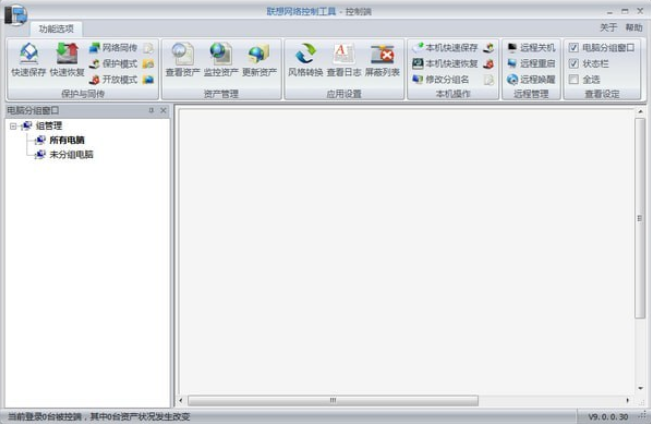This screenshot has width=651, height=424.
Task: Select 未分组电脑 in the group tree
Action: pyautogui.click(x=71, y=155)
